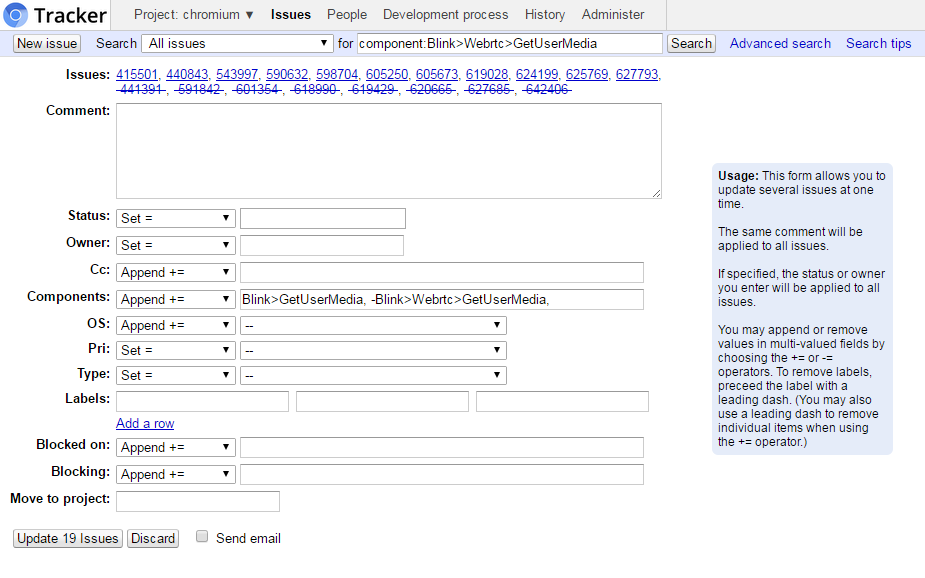Expand the Status operator dropdown
The width and height of the screenshot is (925, 578).
176,218
